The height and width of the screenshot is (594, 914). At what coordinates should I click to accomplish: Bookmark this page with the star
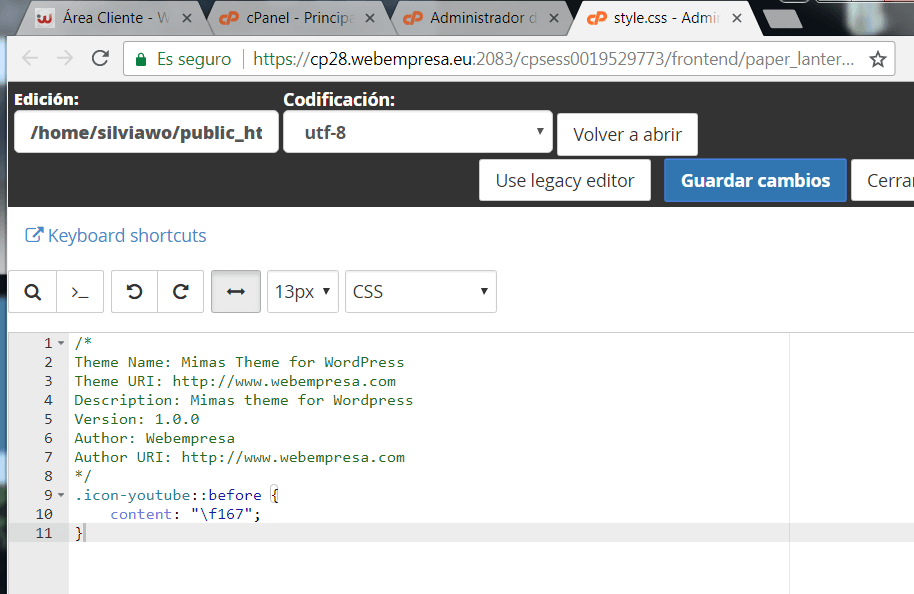point(878,59)
